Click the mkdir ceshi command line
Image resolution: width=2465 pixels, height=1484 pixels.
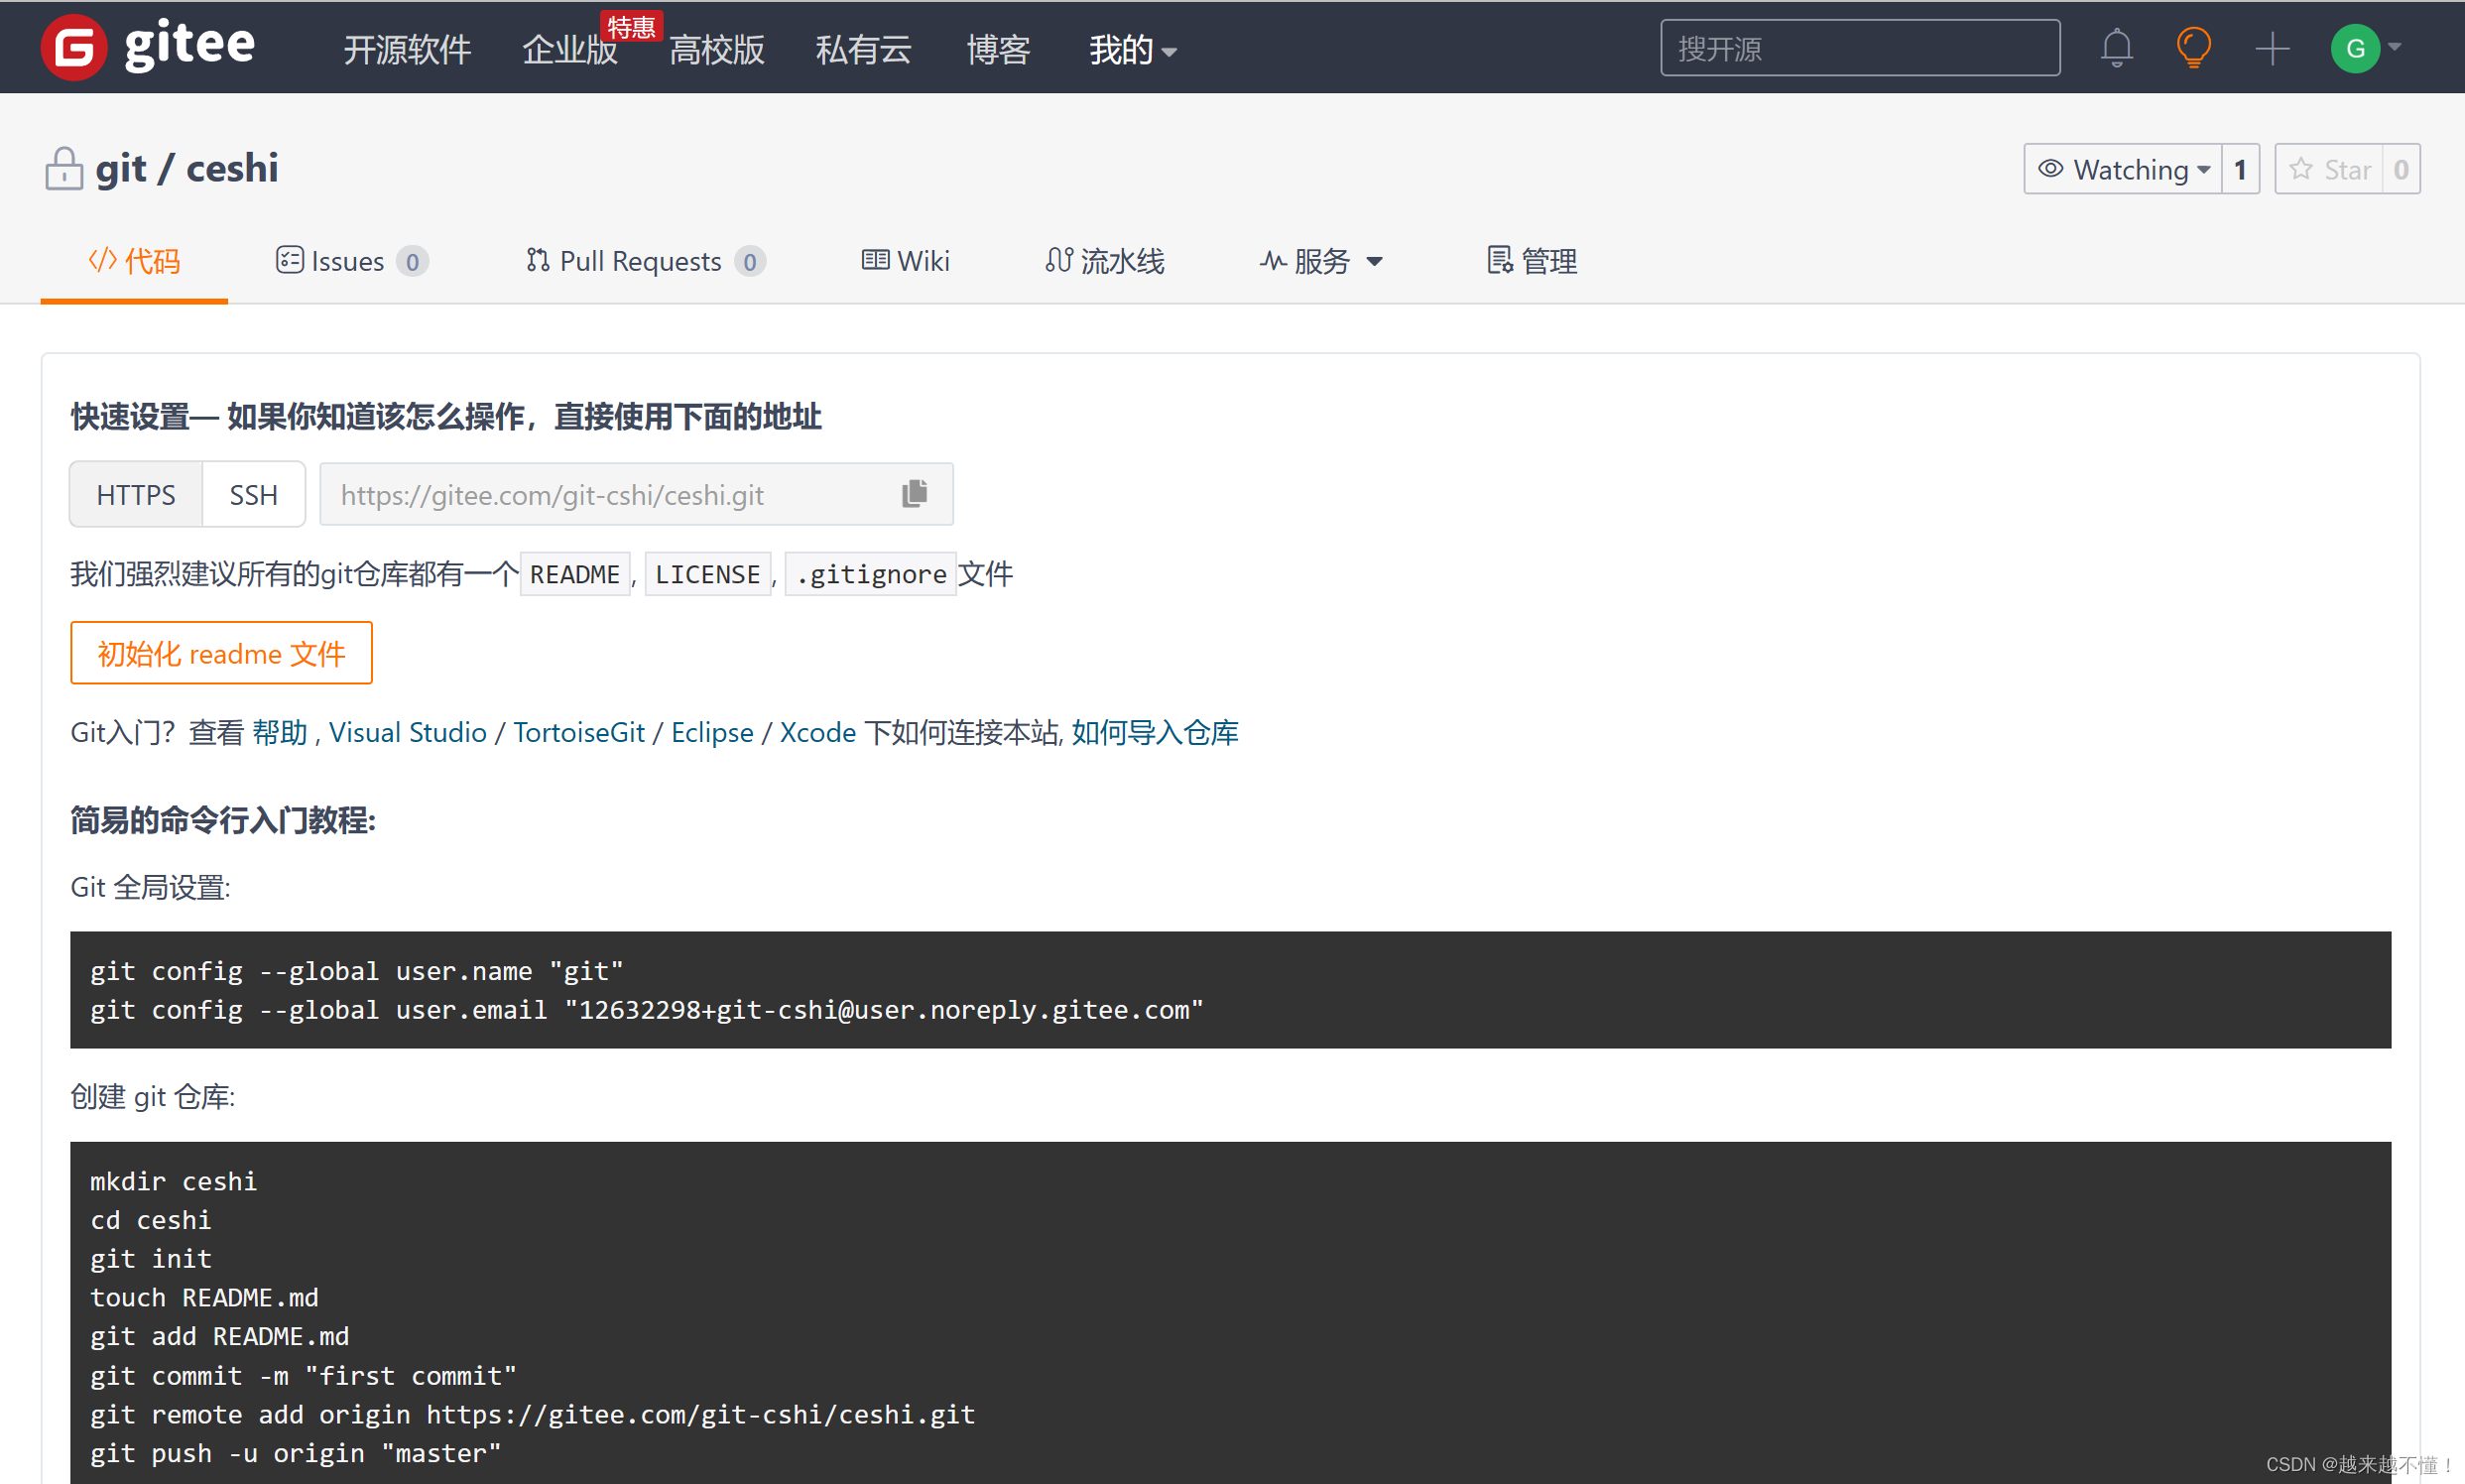pyautogui.click(x=174, y=1181)
